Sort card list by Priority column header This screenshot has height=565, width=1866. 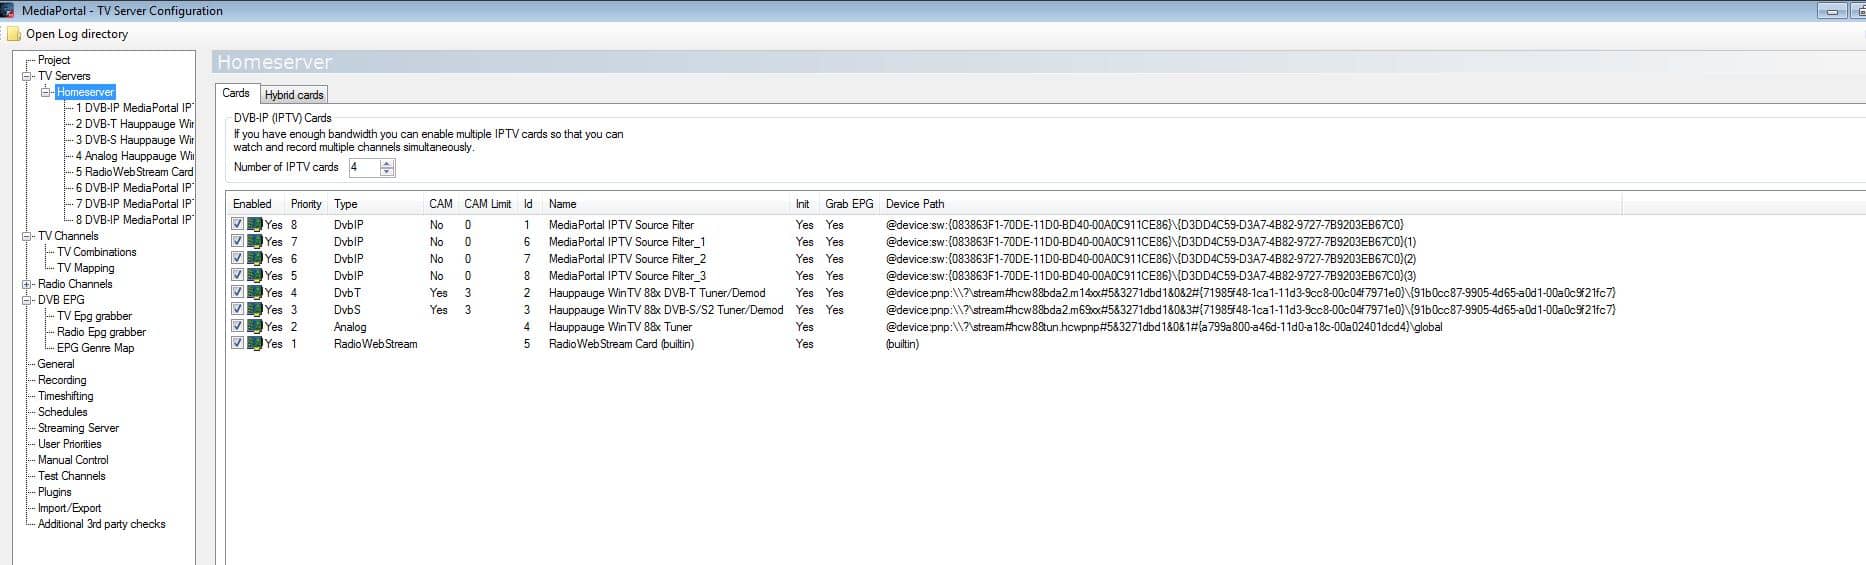[306, 204]
